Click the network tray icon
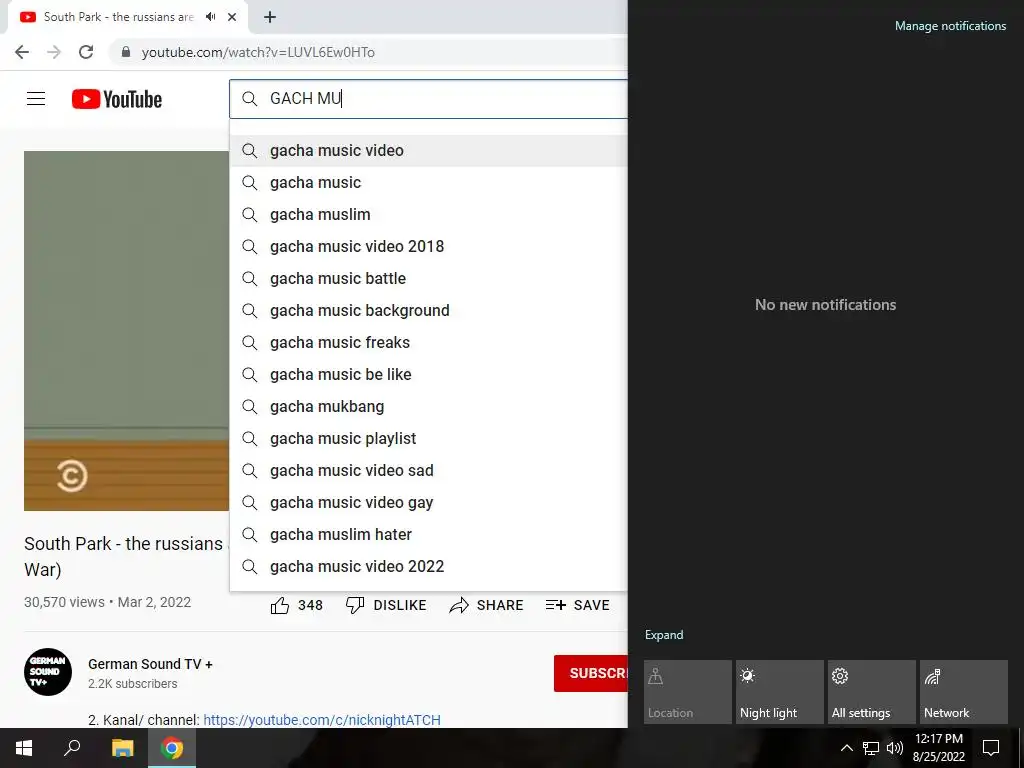Screen dimensions: 1024x768 click(871, 748)
